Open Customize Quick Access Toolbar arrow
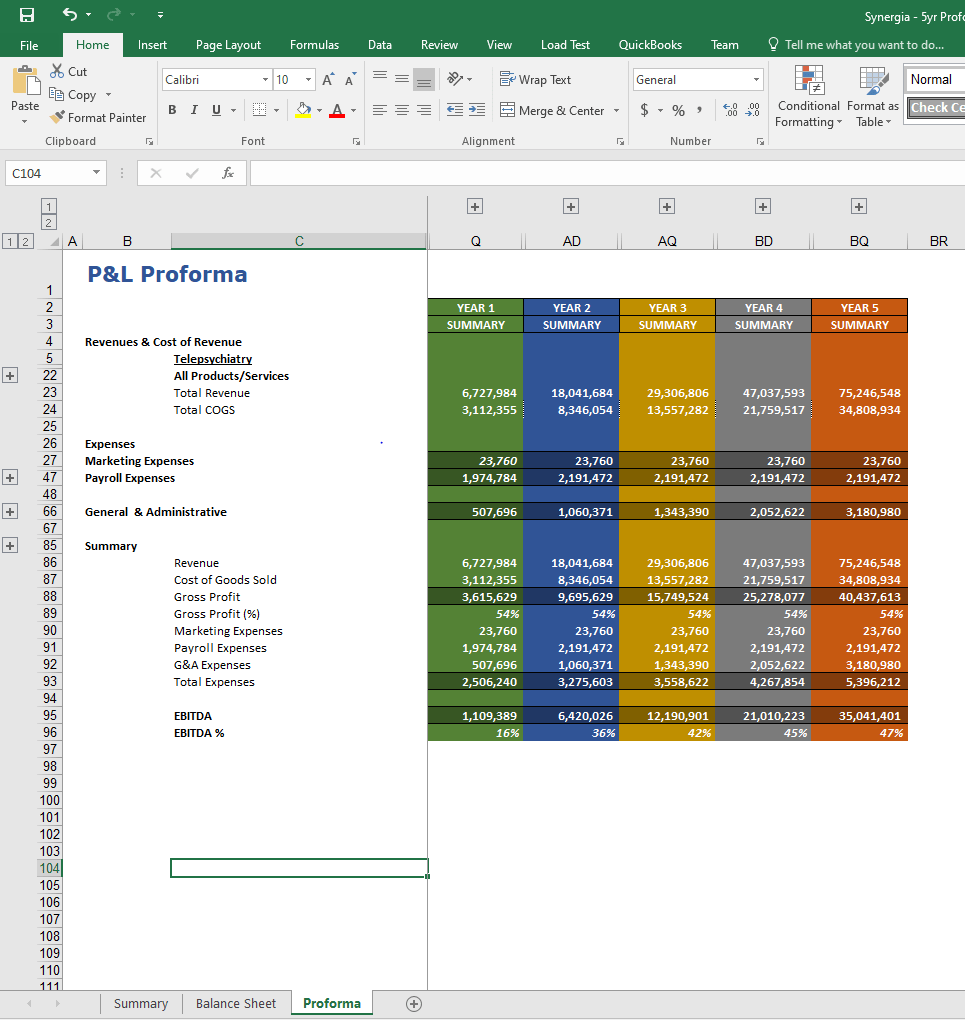 pyautogui.click(x=160, y=14)
